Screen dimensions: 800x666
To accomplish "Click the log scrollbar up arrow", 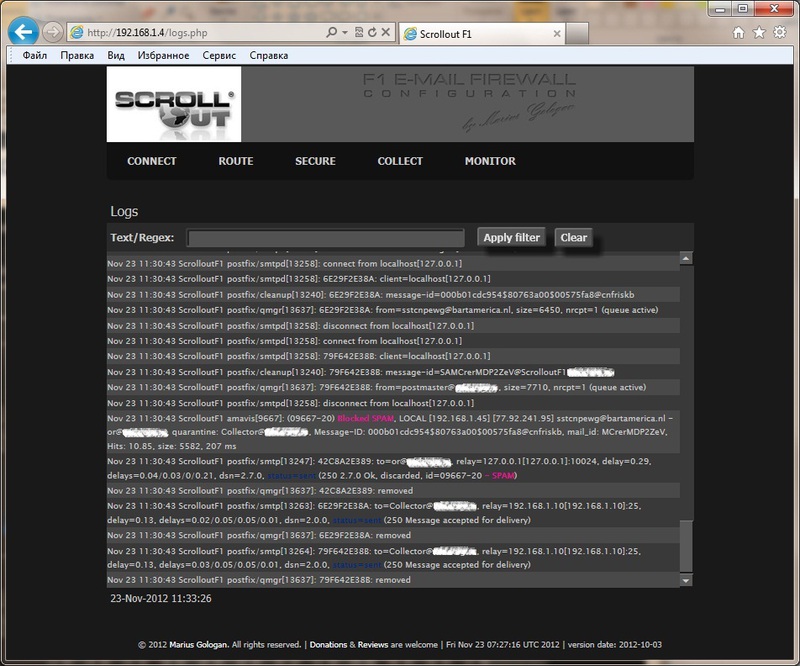I will pos(686,259).
